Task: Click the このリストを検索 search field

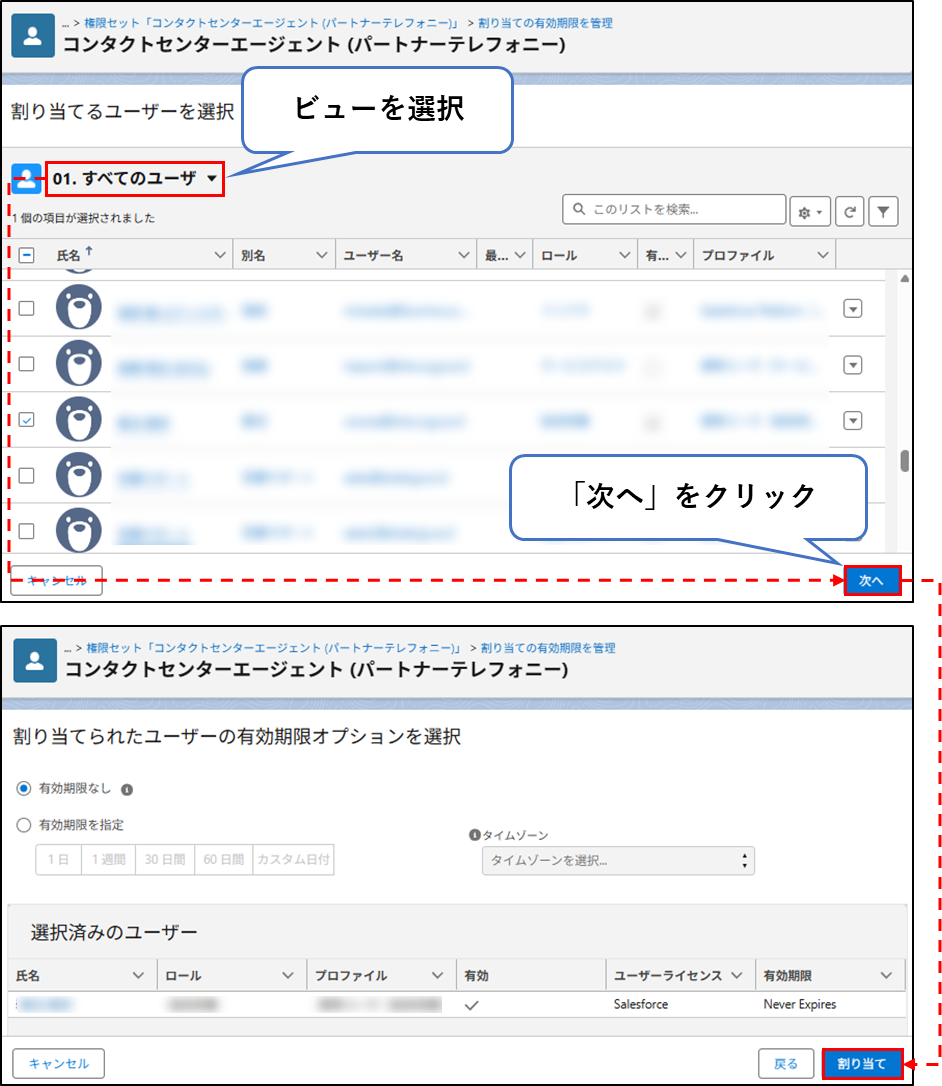Action: (674, 209)
